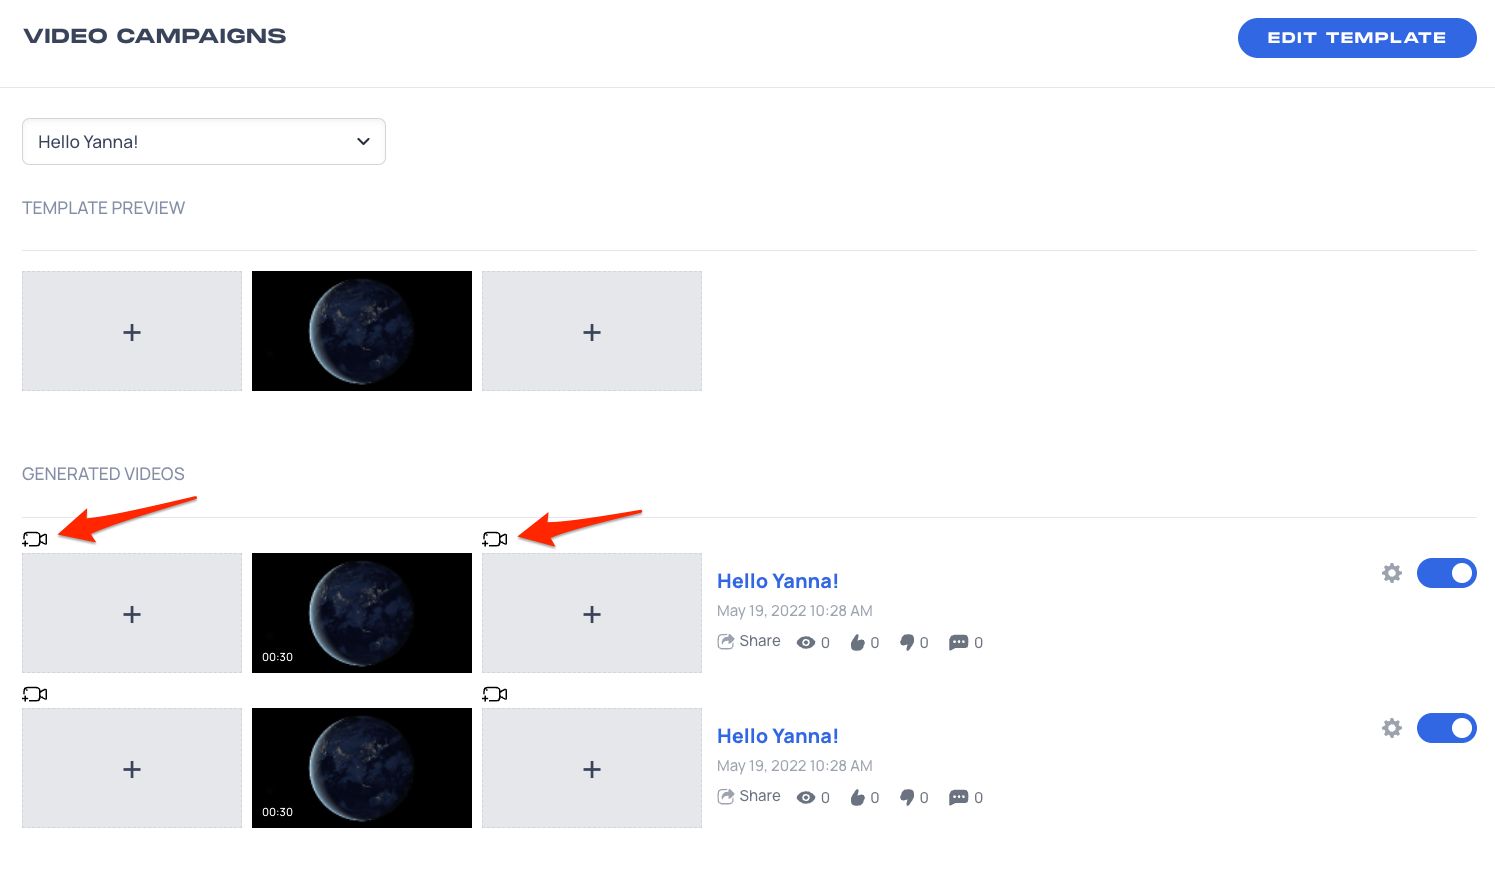Click views eye icon of second video
This screenshot has width=1495, height=881.
(x=806, y=798)
